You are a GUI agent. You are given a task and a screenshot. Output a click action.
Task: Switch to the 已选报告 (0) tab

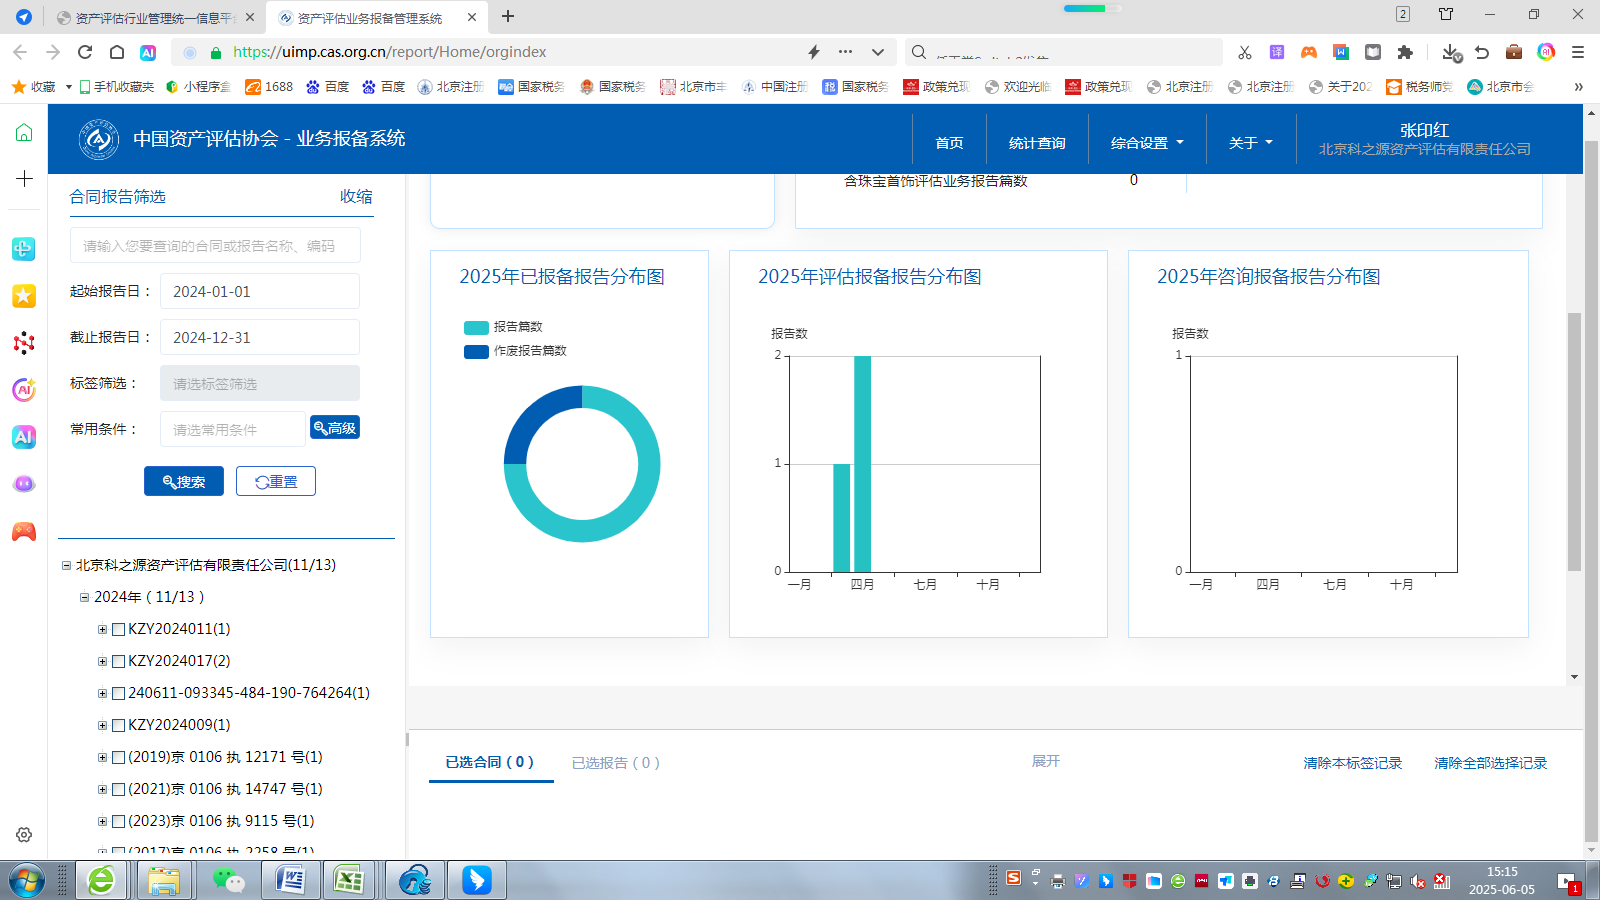(x=615, y=763)
